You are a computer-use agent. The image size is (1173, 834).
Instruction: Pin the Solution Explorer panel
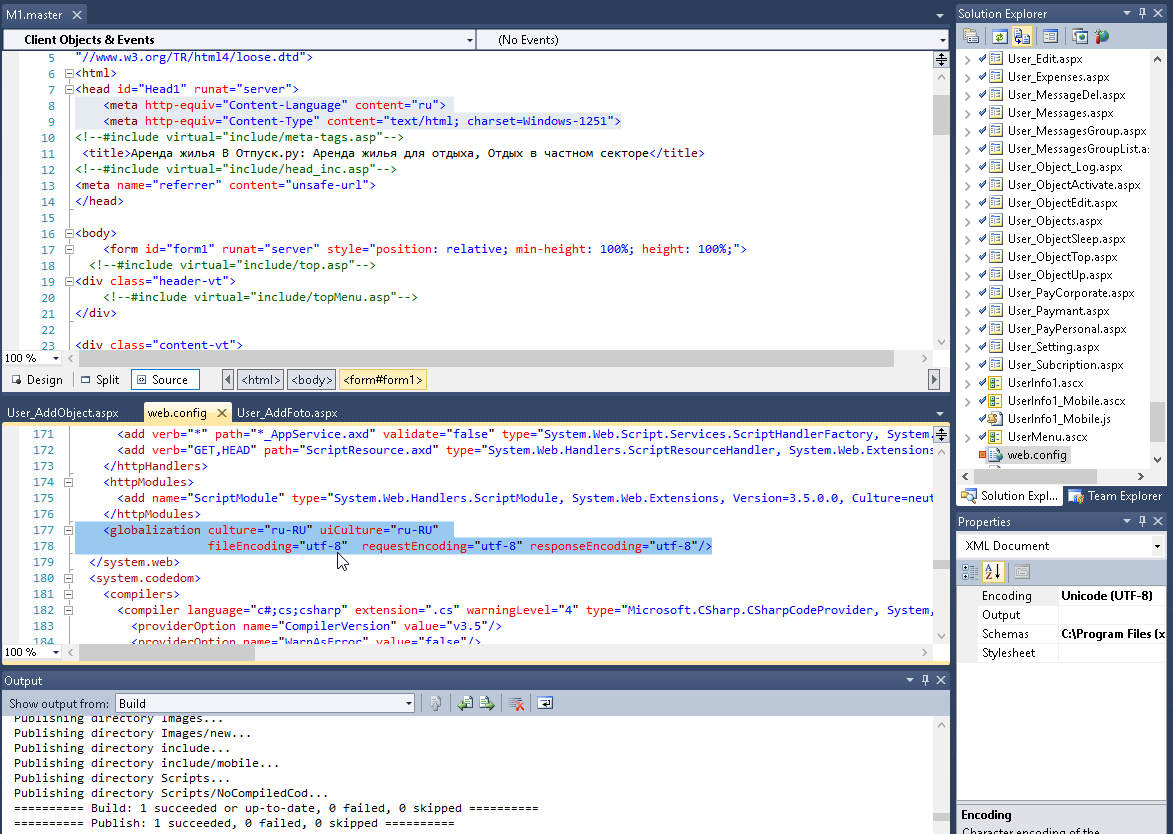tap(1142, 13)
